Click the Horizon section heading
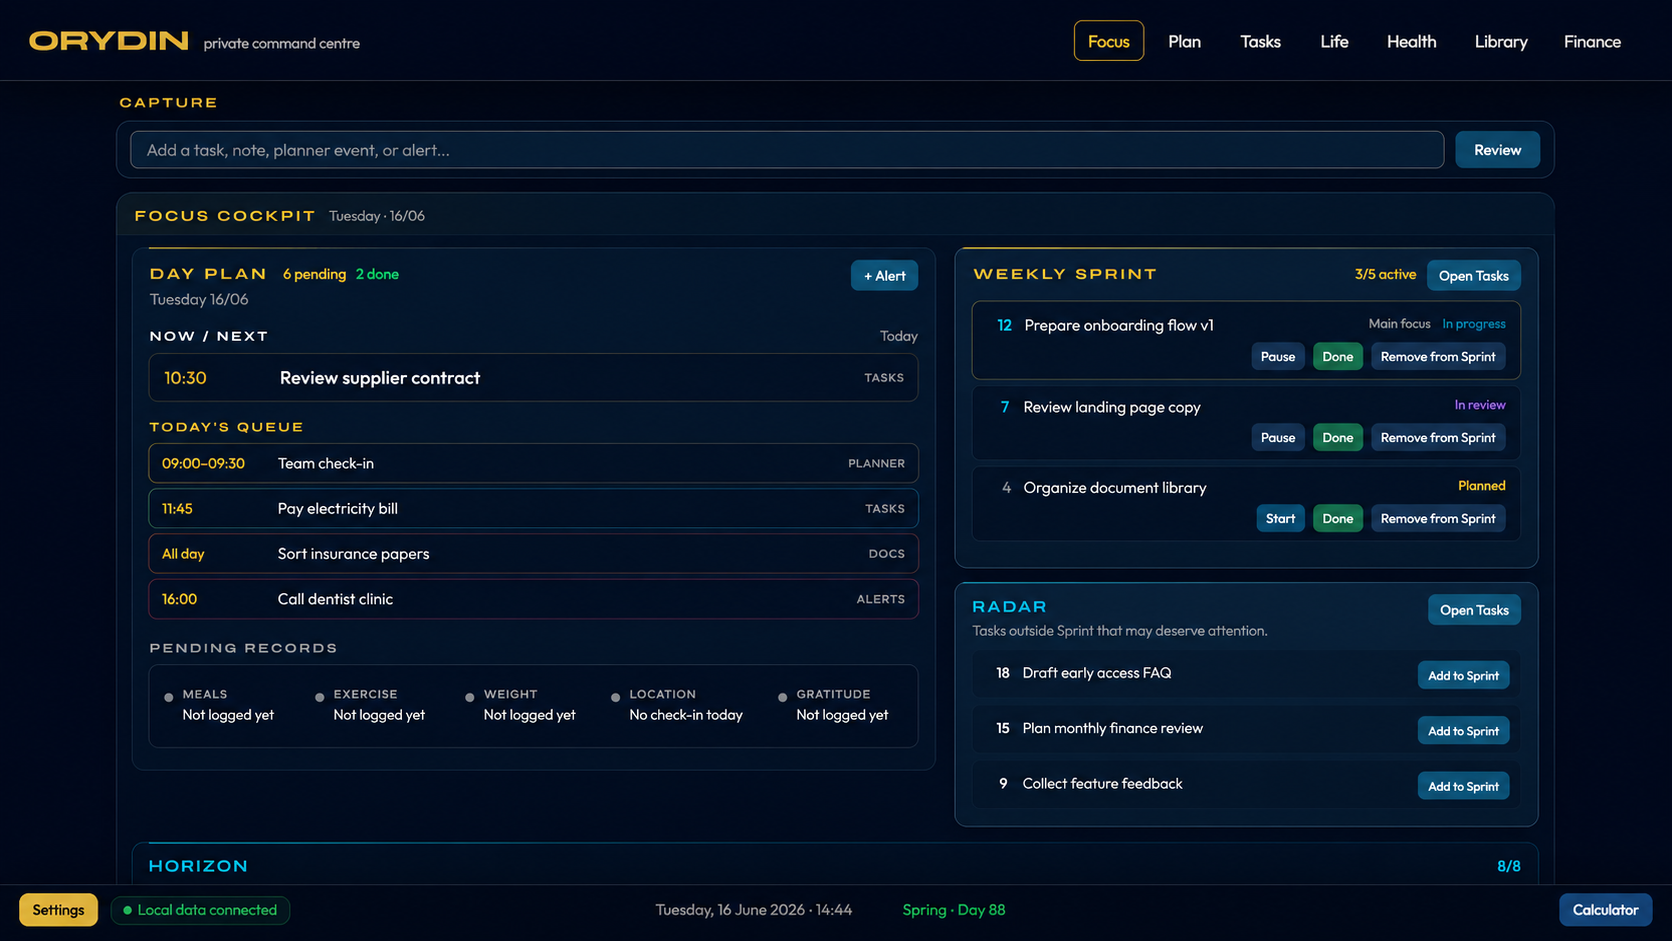The image size is (1672, 941). 198,866
